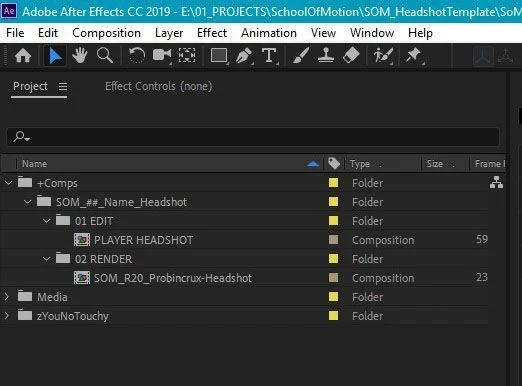Click the Home screen icon

pos(23,56)
